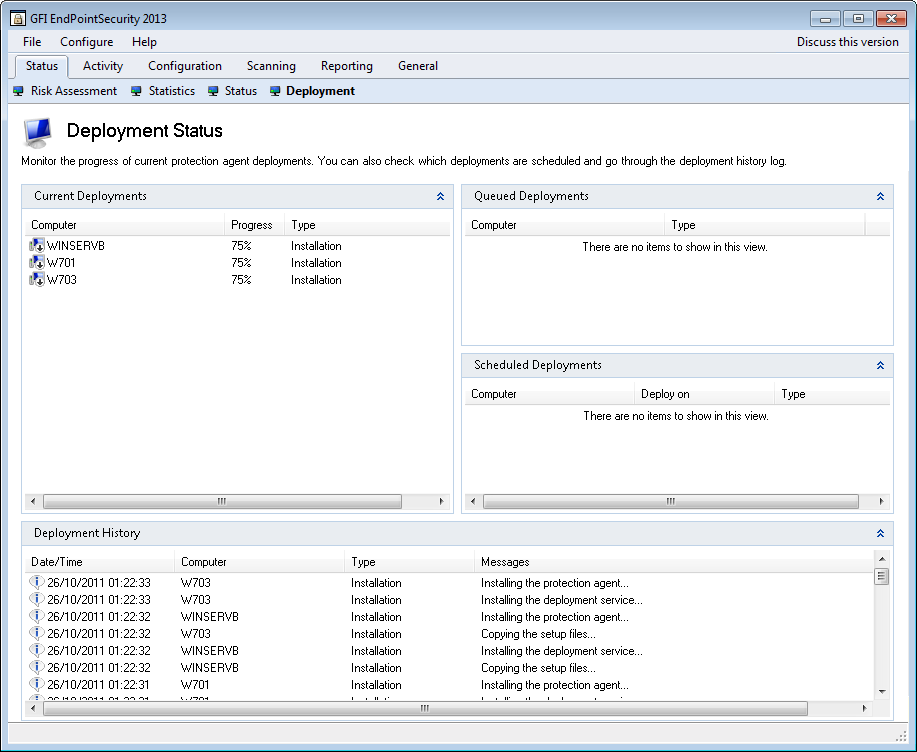Click the W703 deployment computer icon
Image resolution: width=917 pixels, height=752 pixels.
tap(37, 280)
